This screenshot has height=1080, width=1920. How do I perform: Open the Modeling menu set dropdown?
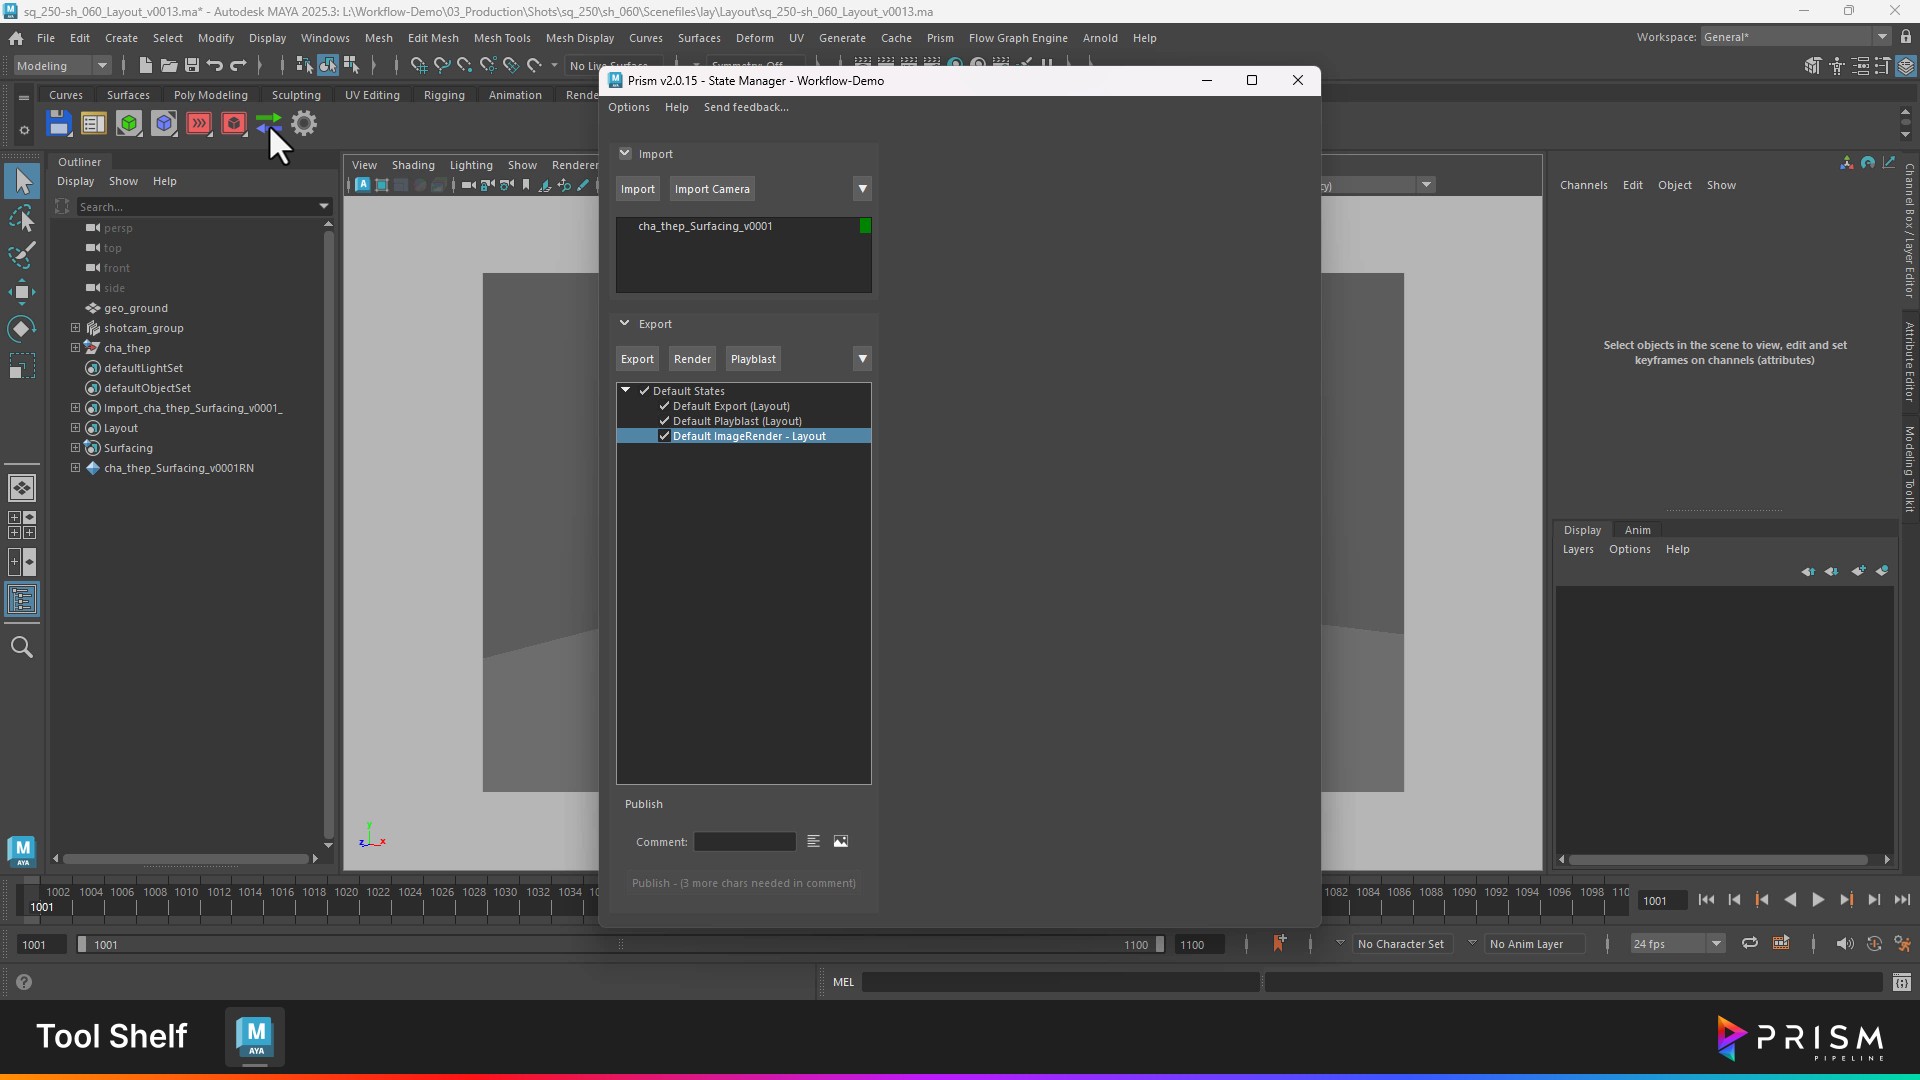101,66
